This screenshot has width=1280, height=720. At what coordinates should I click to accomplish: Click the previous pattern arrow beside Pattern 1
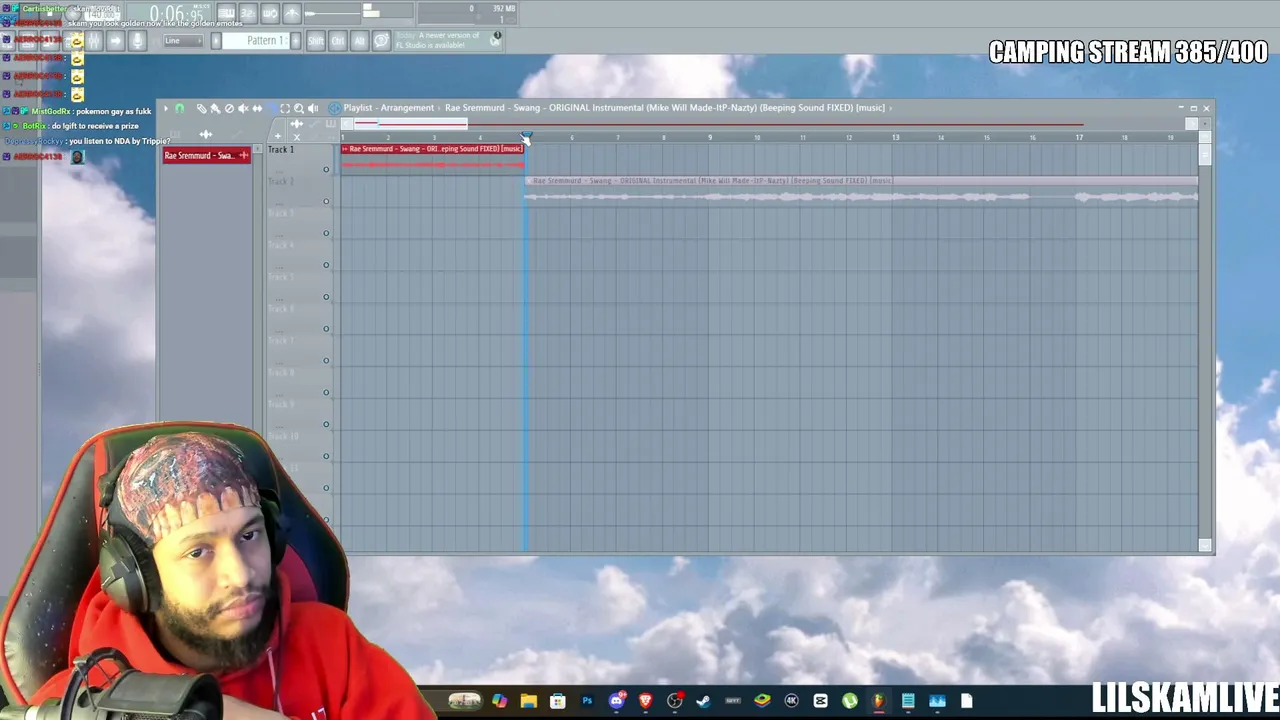click(x=216, y=41)
